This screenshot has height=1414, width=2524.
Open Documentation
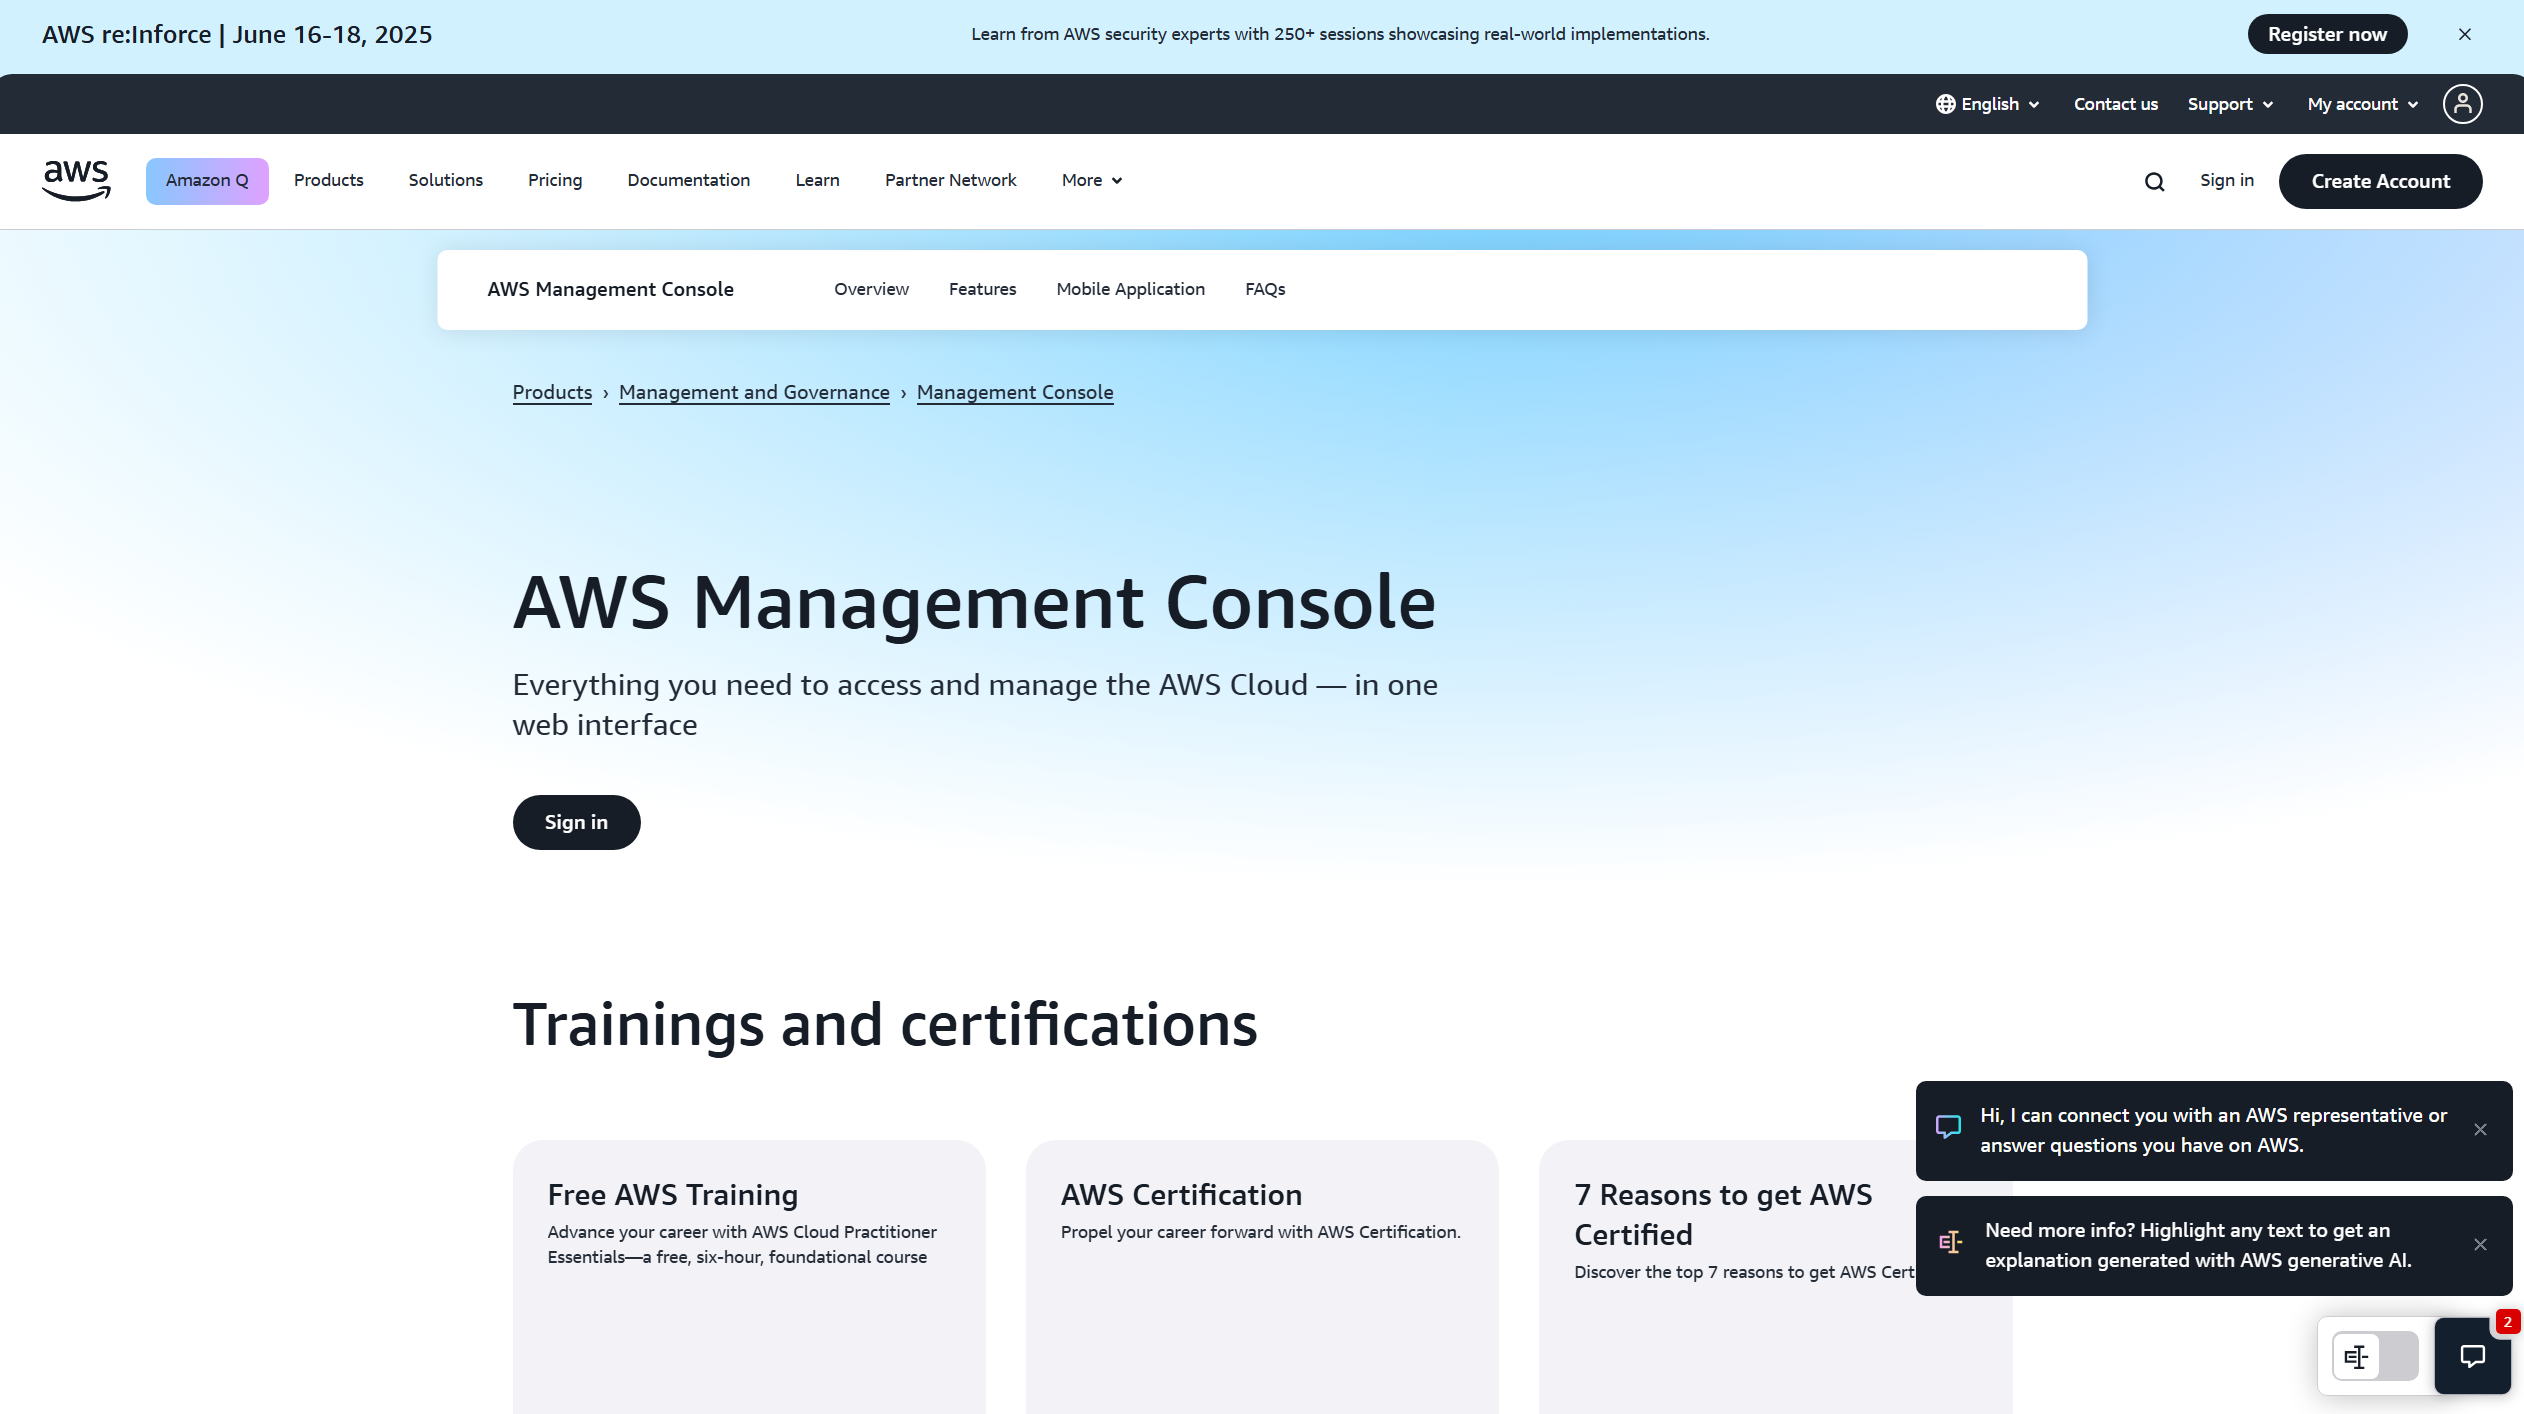tap(688, 181)
